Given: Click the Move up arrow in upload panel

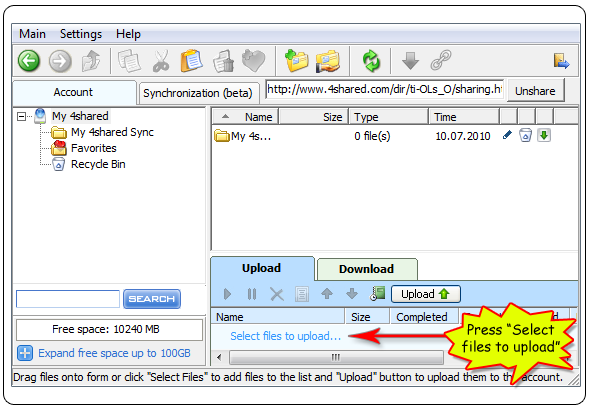Looking at the screenshot, I should pyautogui.click(x=327, y=294).
